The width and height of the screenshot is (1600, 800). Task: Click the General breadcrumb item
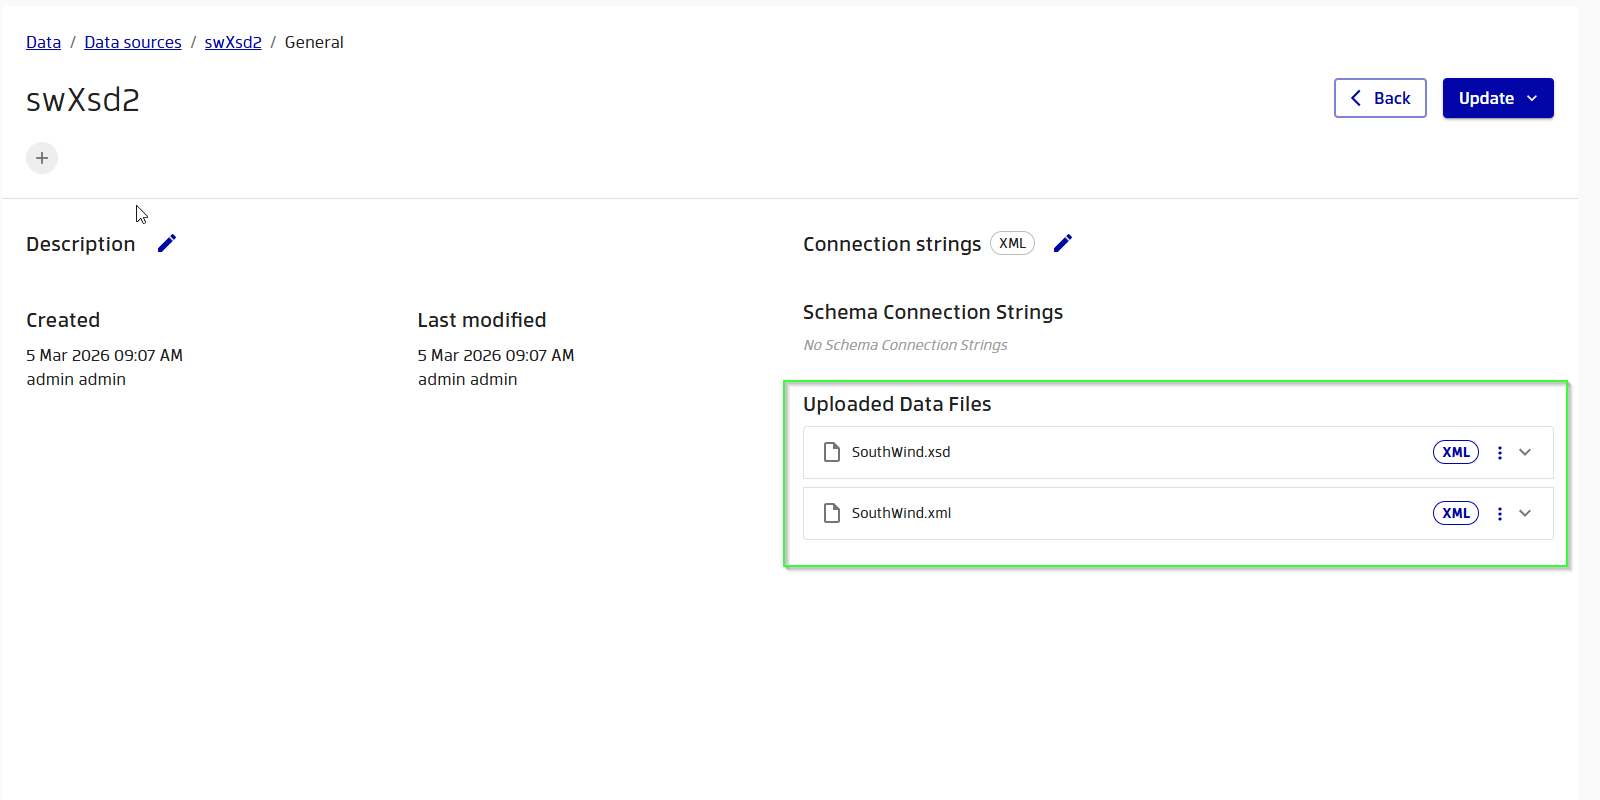point(314,42)
